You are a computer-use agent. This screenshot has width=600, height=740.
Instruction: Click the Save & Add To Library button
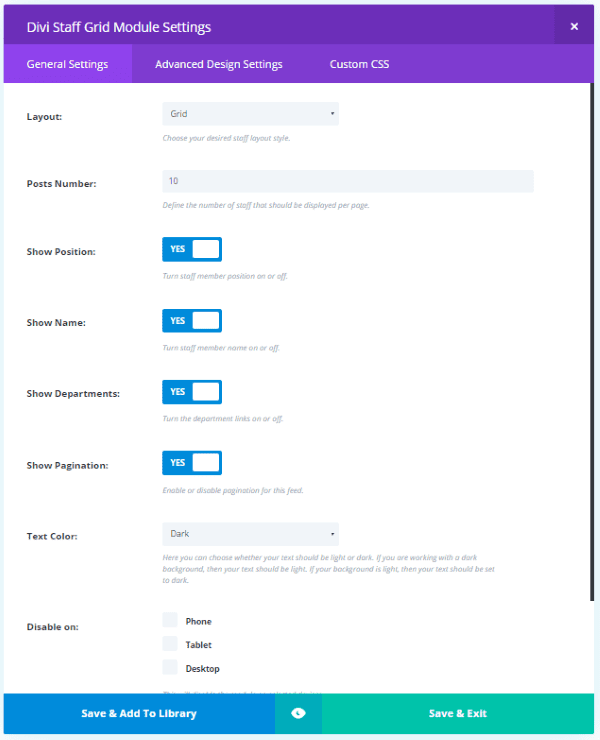click(x=139, y=713)
